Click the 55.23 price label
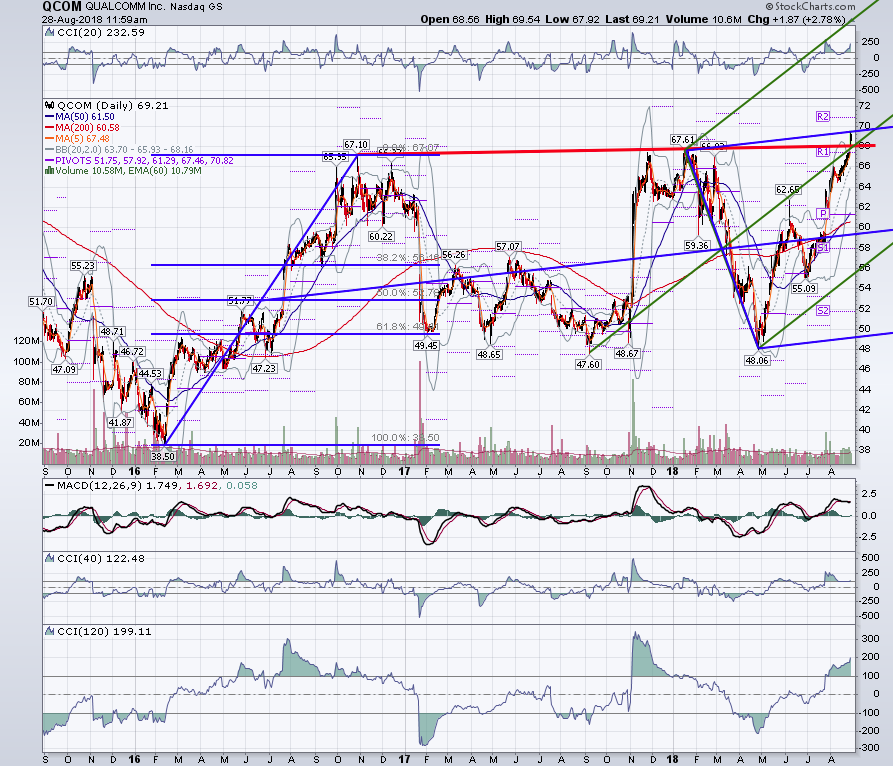This screenshot has width=893, height=766. coord(83,265)
